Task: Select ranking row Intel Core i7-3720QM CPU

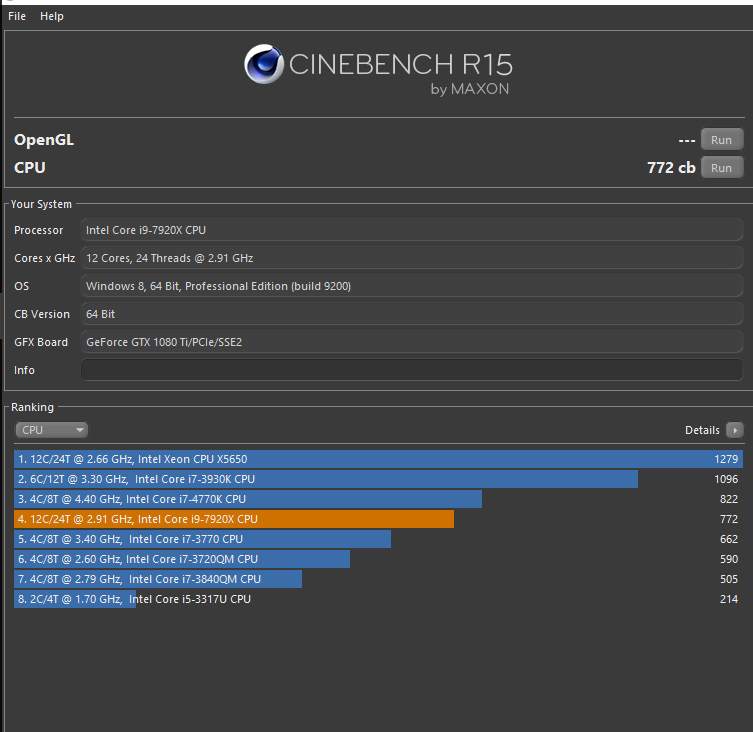Action: tap(378, 559)
